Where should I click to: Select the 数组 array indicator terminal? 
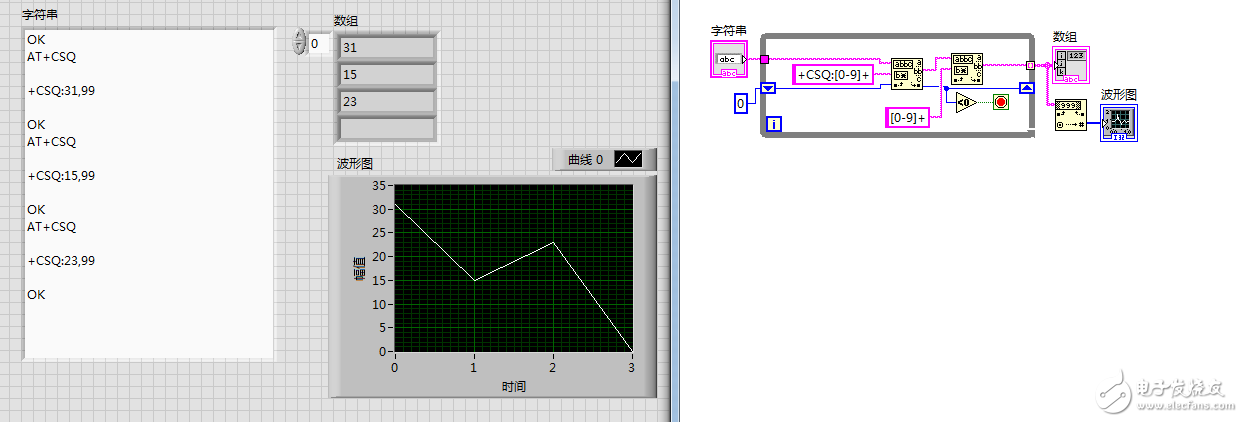pyautogui.click(x=1071, y=65)
